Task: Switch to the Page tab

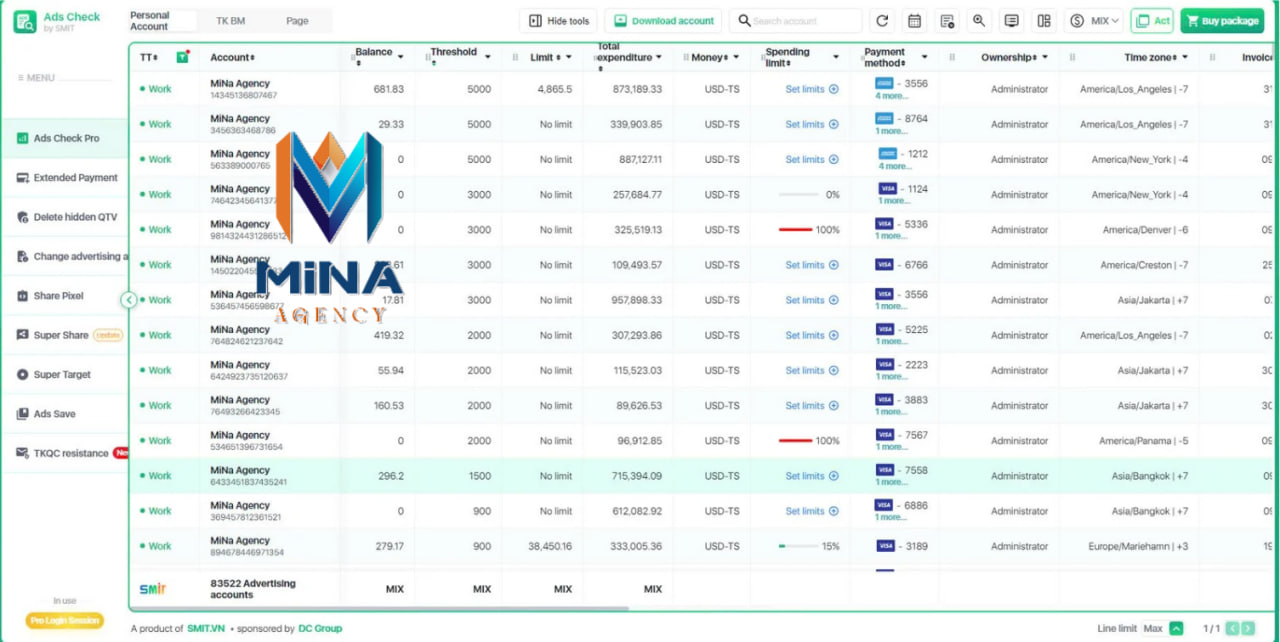Action: tap(297, 21)
